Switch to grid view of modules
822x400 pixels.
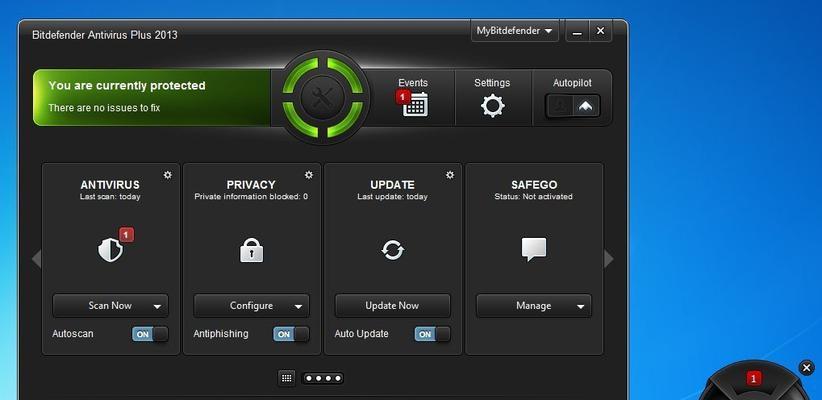point(286,378)
